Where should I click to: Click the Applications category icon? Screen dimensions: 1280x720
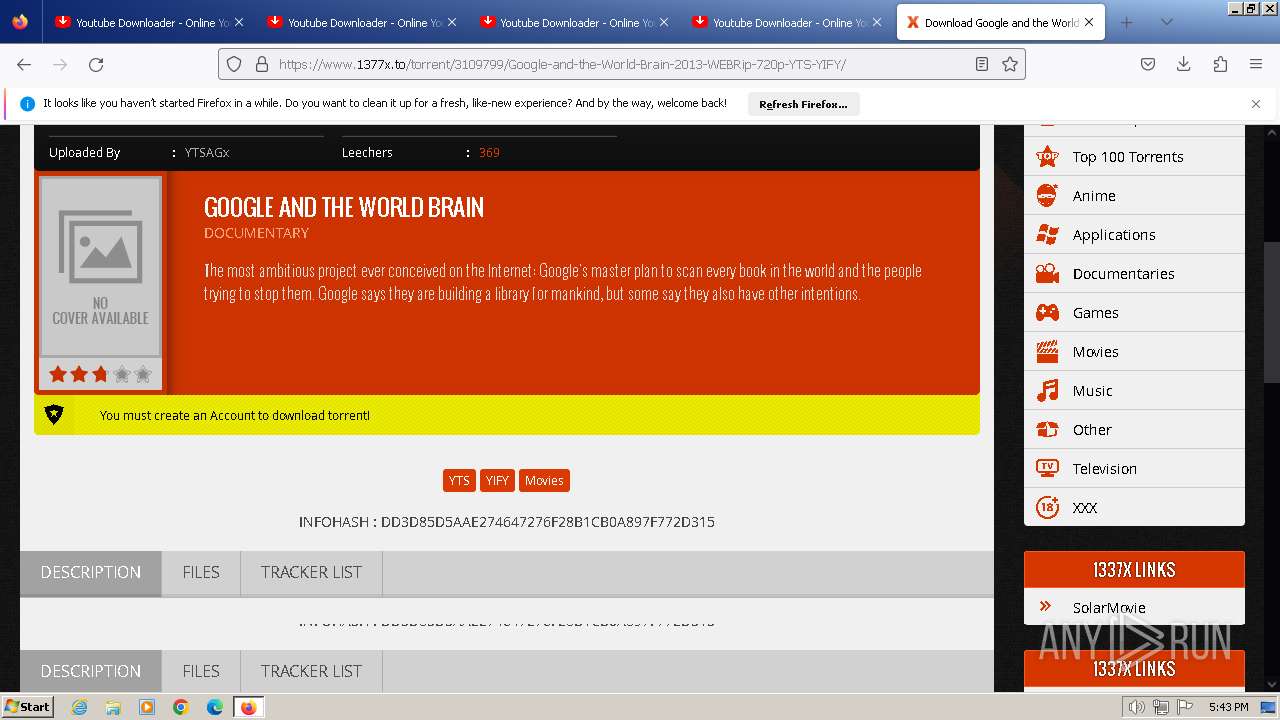(x=1047, y=234)
